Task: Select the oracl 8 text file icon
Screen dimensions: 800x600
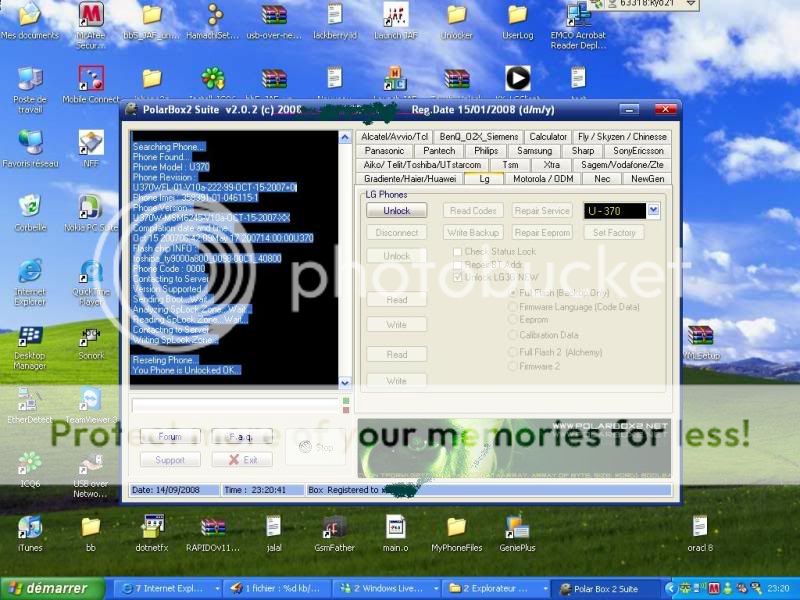Action: coord(700,534)
